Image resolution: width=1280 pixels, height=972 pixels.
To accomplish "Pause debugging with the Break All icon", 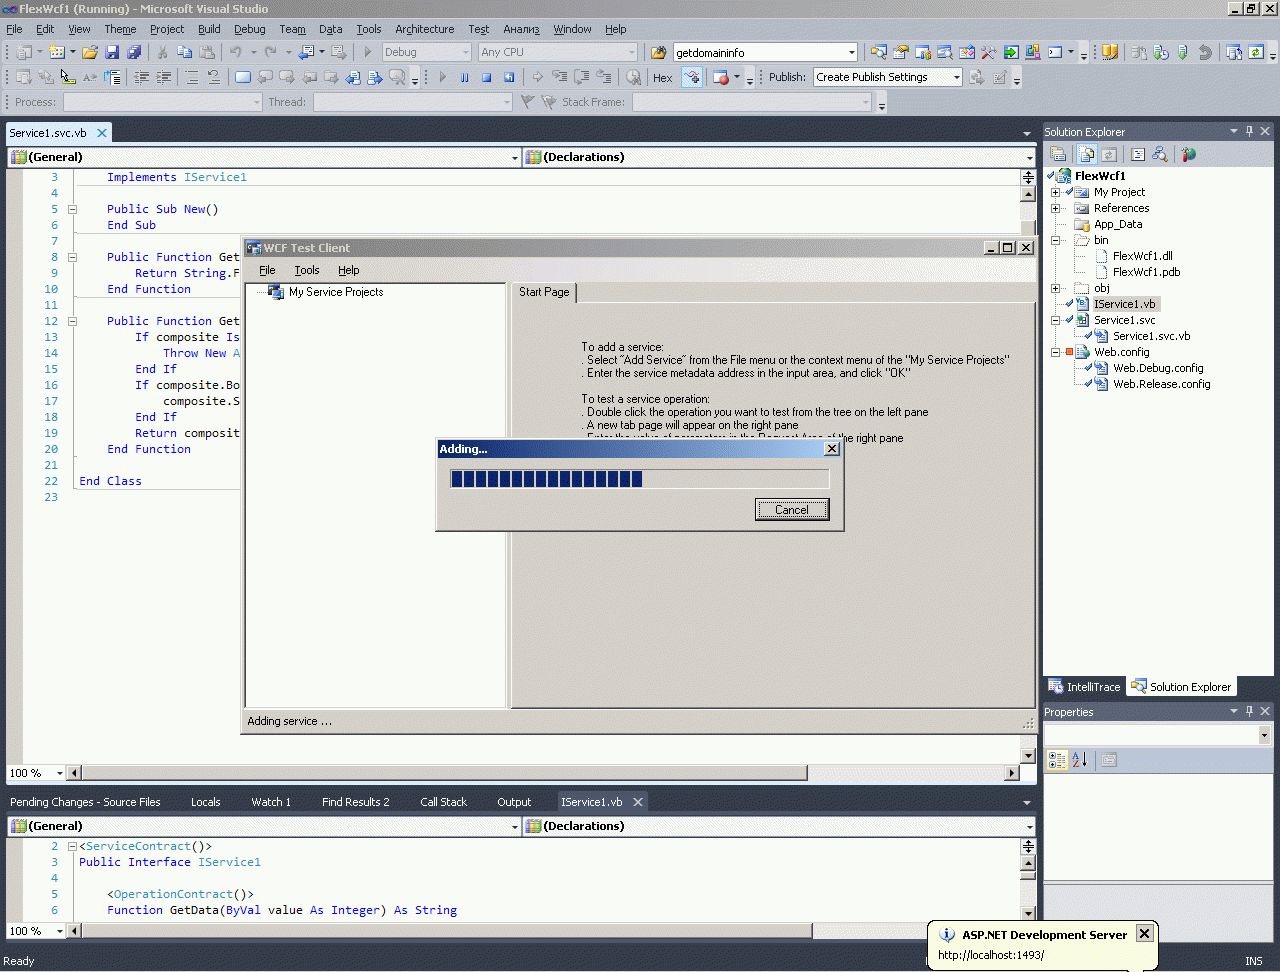I will [464, 77].
